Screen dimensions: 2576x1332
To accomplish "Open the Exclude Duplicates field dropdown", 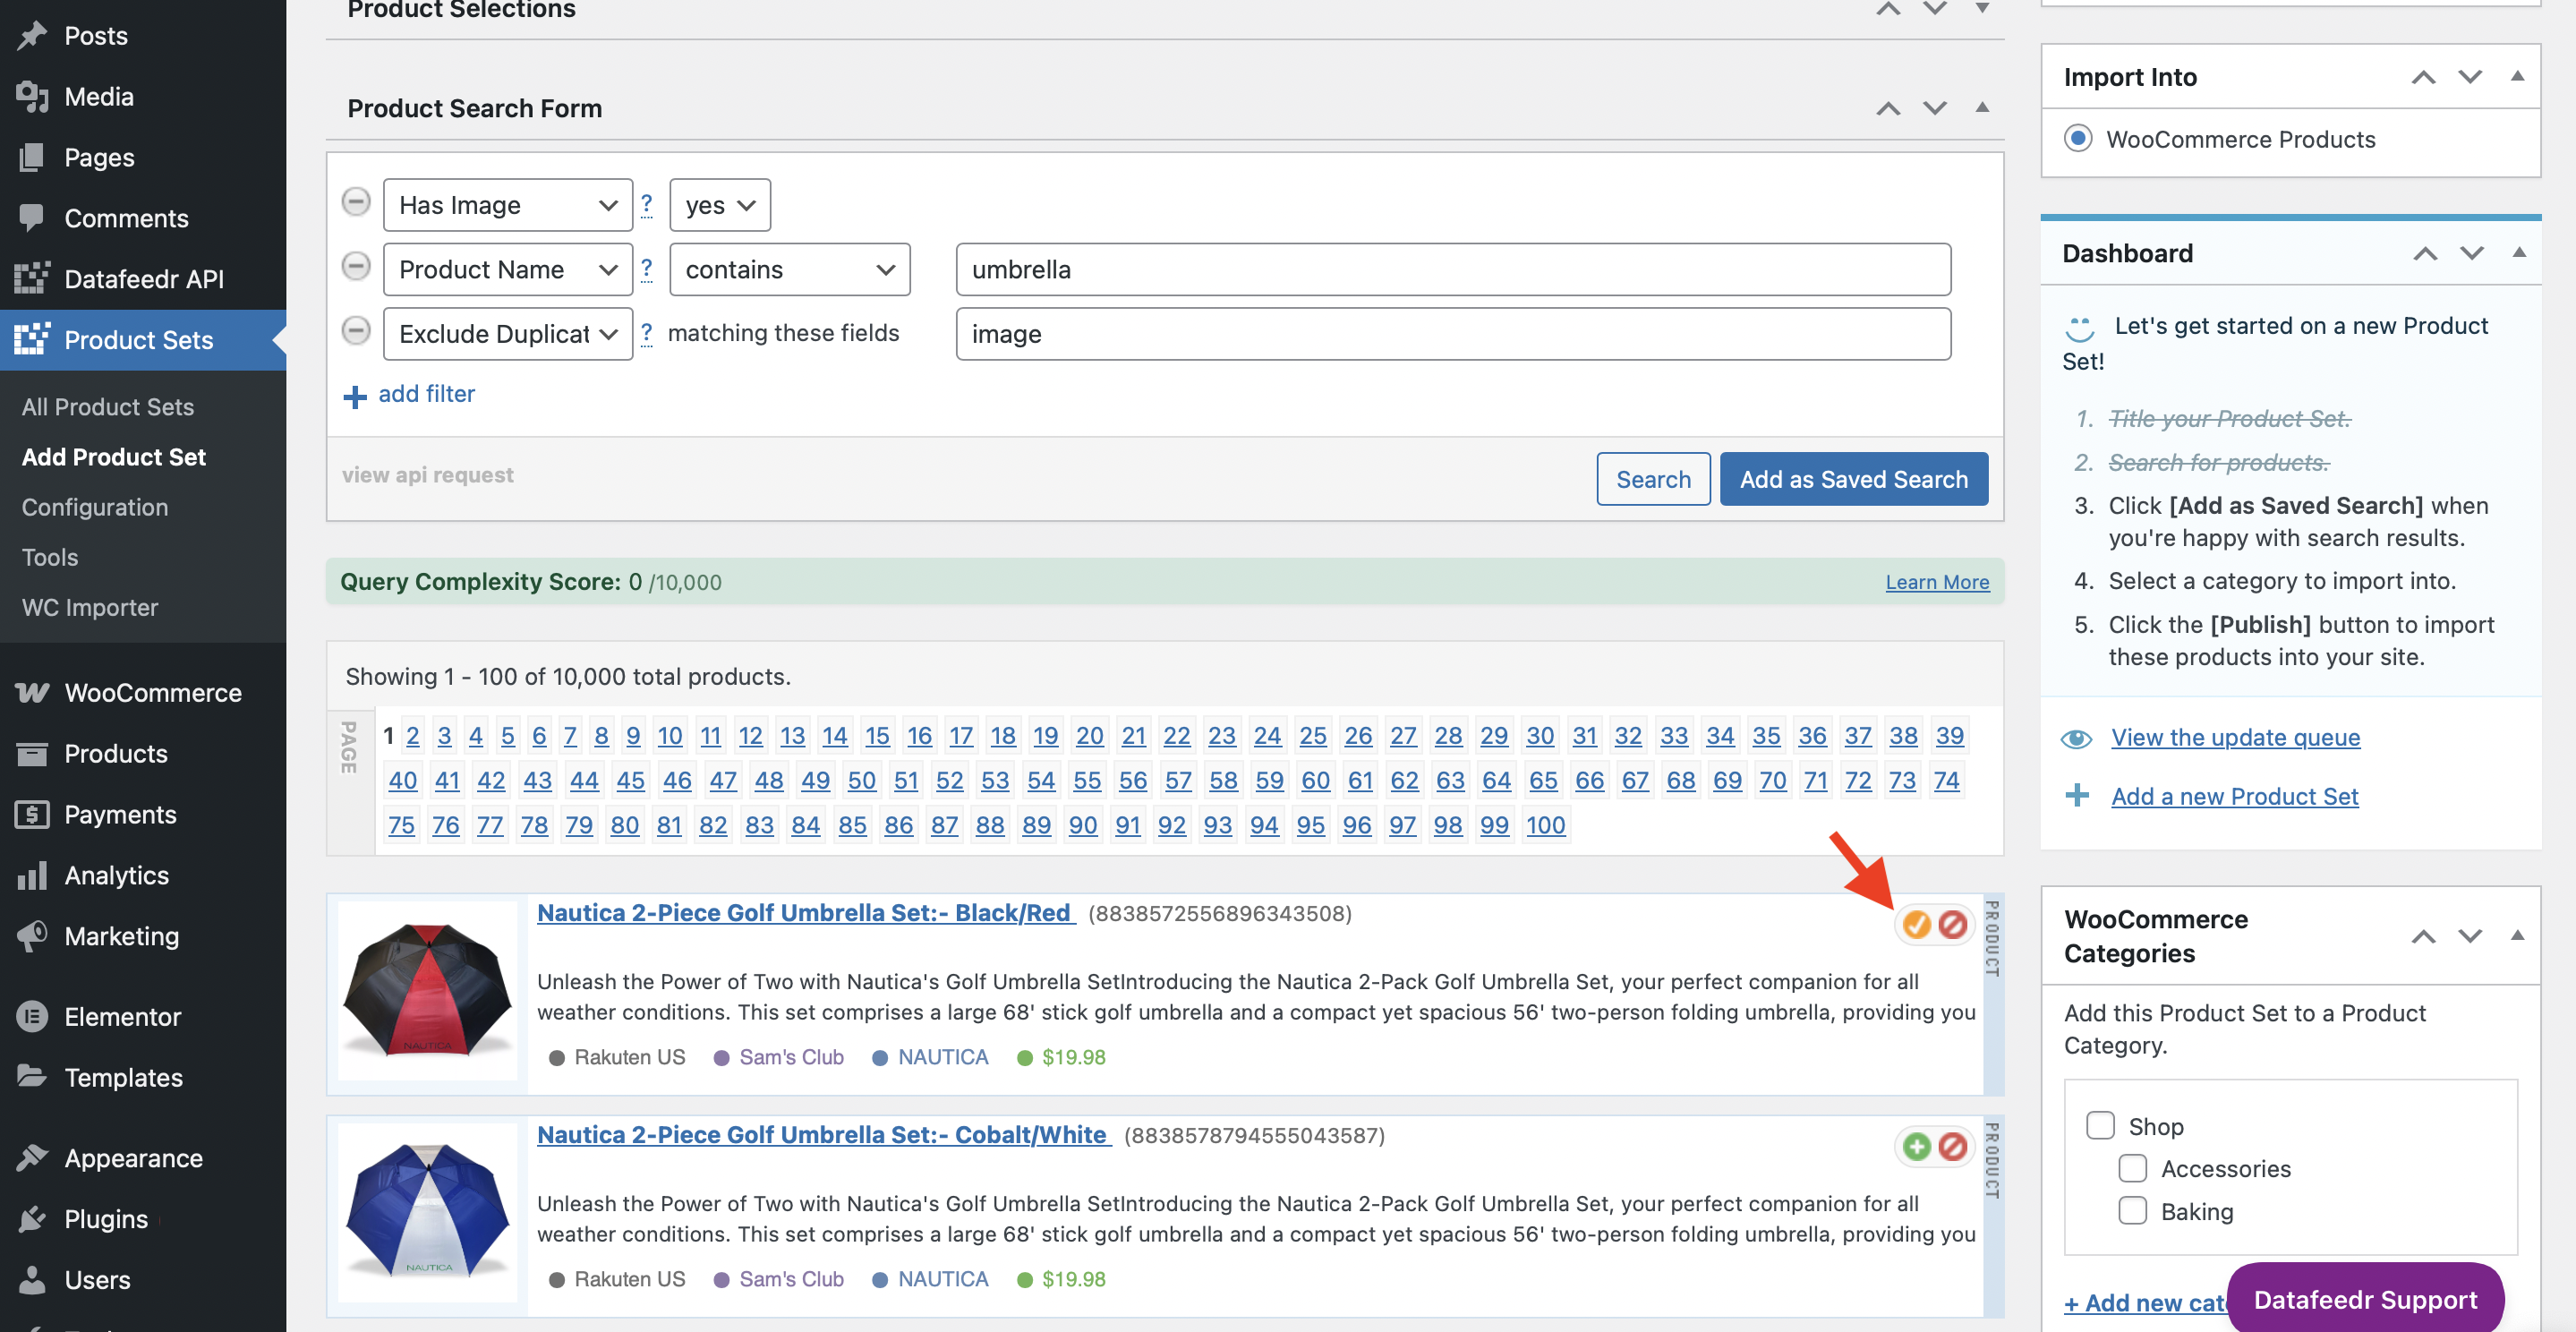I will point(507,333).
